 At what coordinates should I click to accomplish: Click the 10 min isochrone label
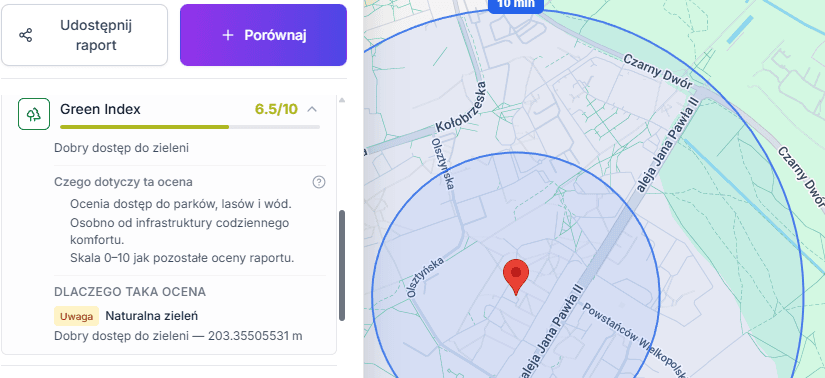[x=516, y=4]
